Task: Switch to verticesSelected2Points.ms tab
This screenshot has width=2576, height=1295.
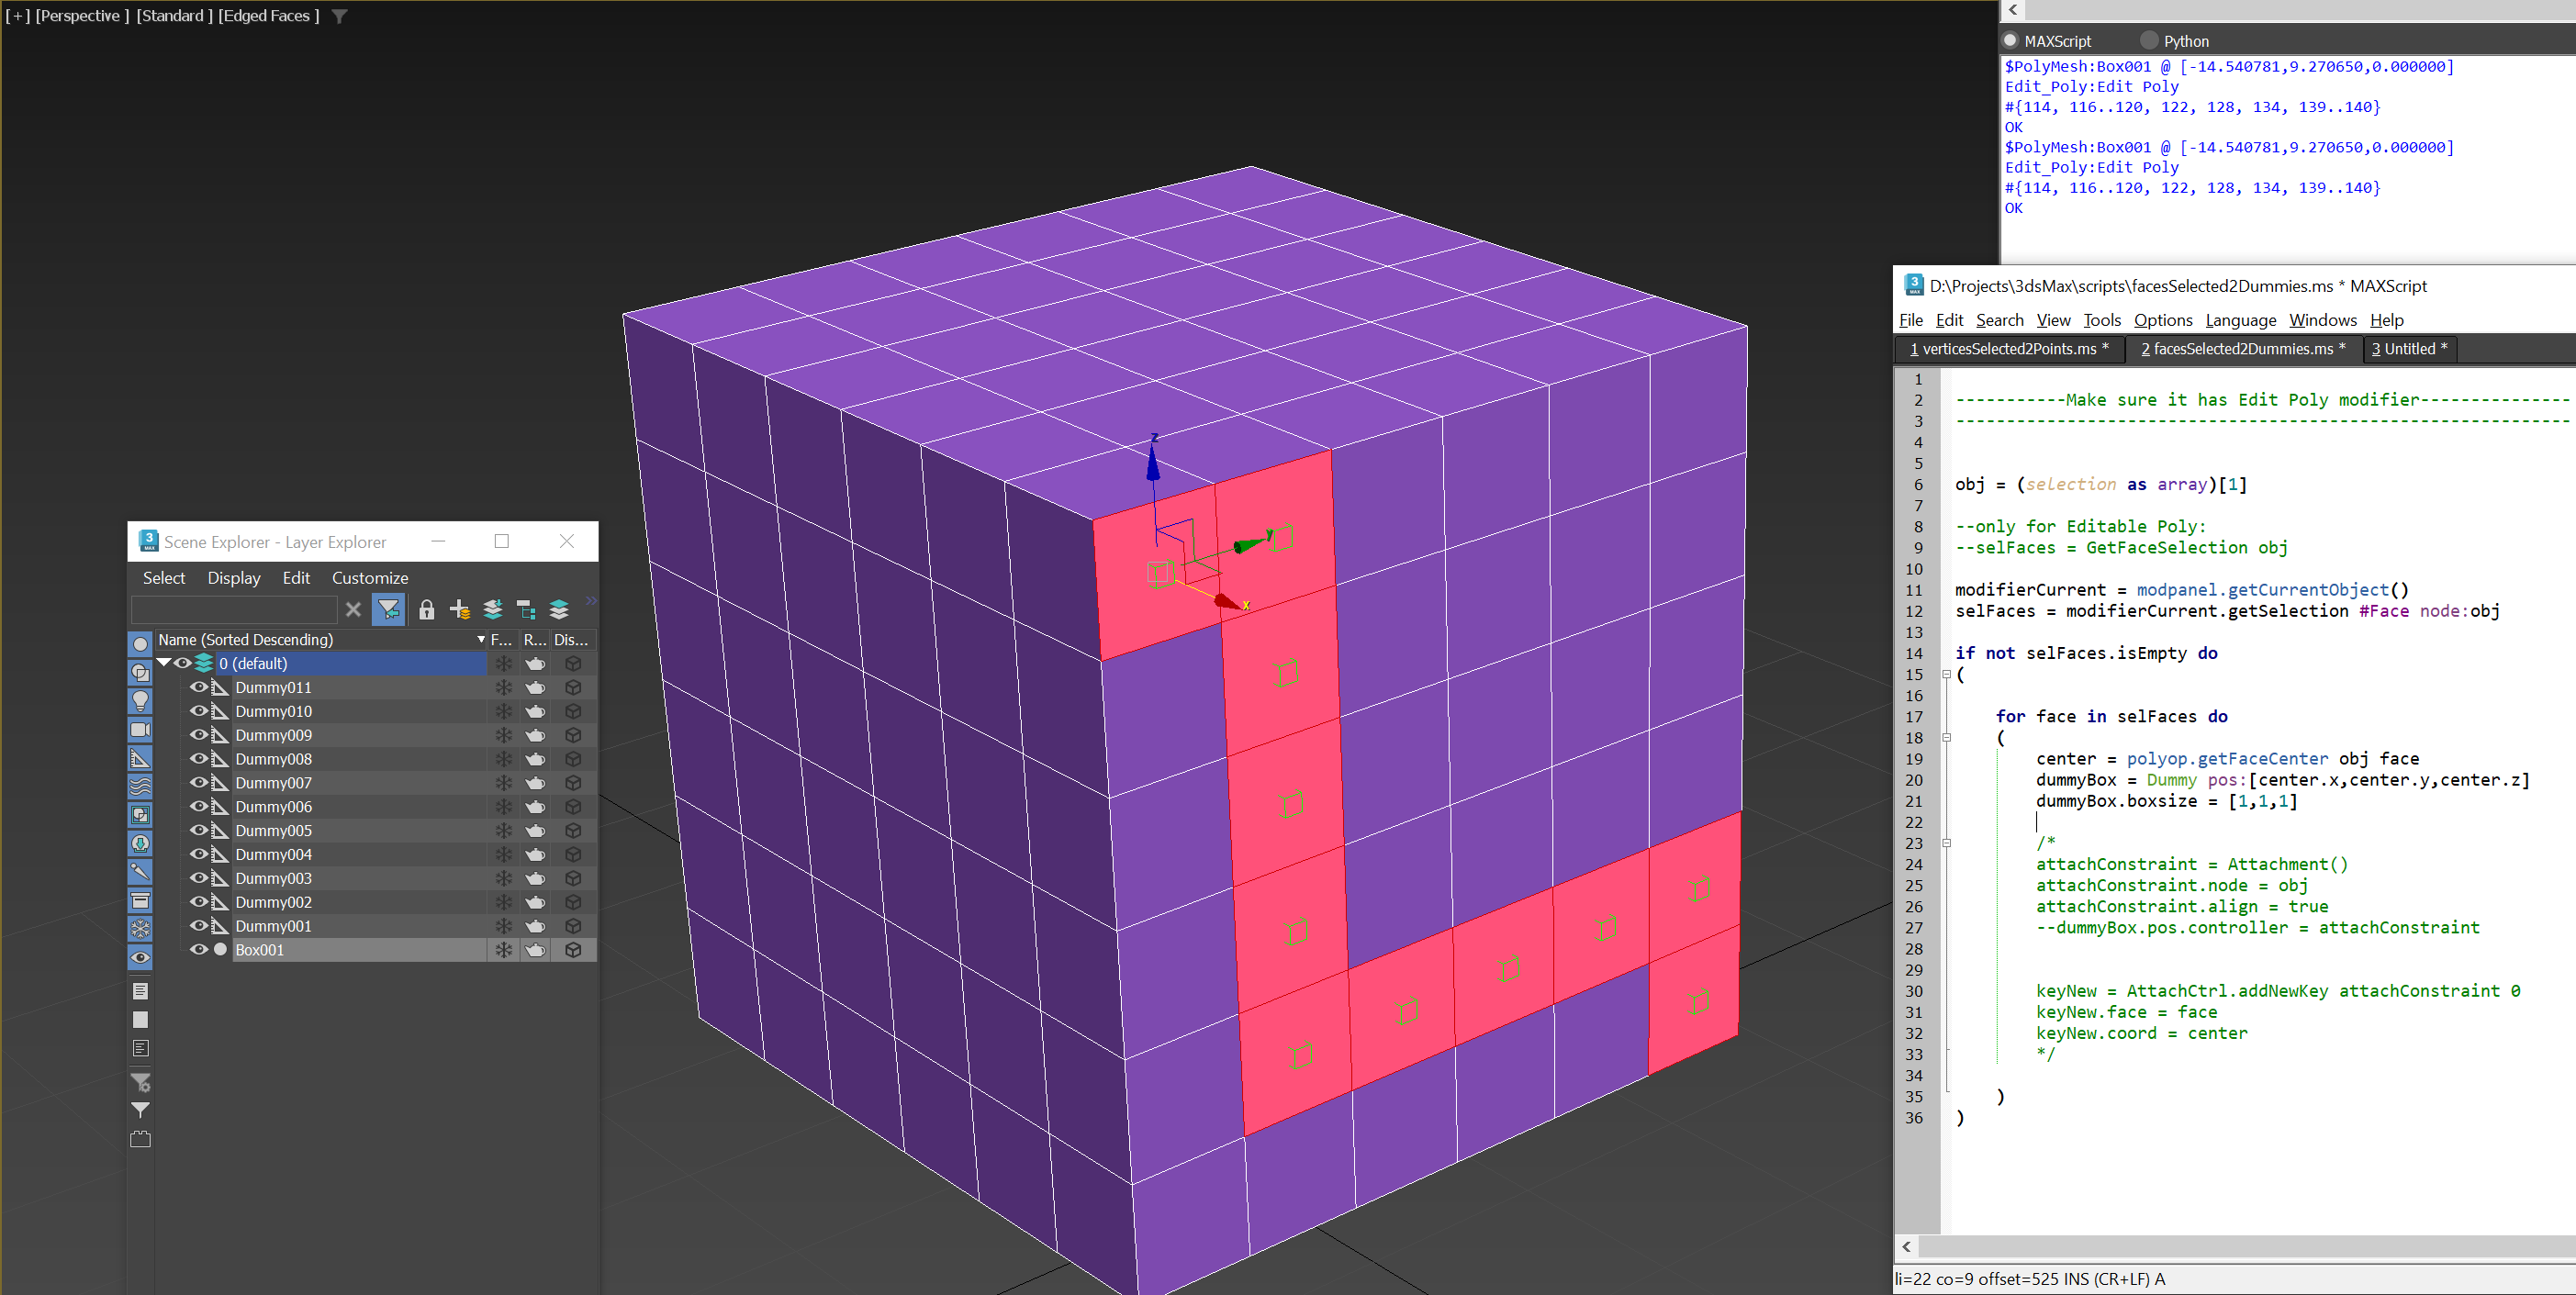Action: tap(2009, 349)
